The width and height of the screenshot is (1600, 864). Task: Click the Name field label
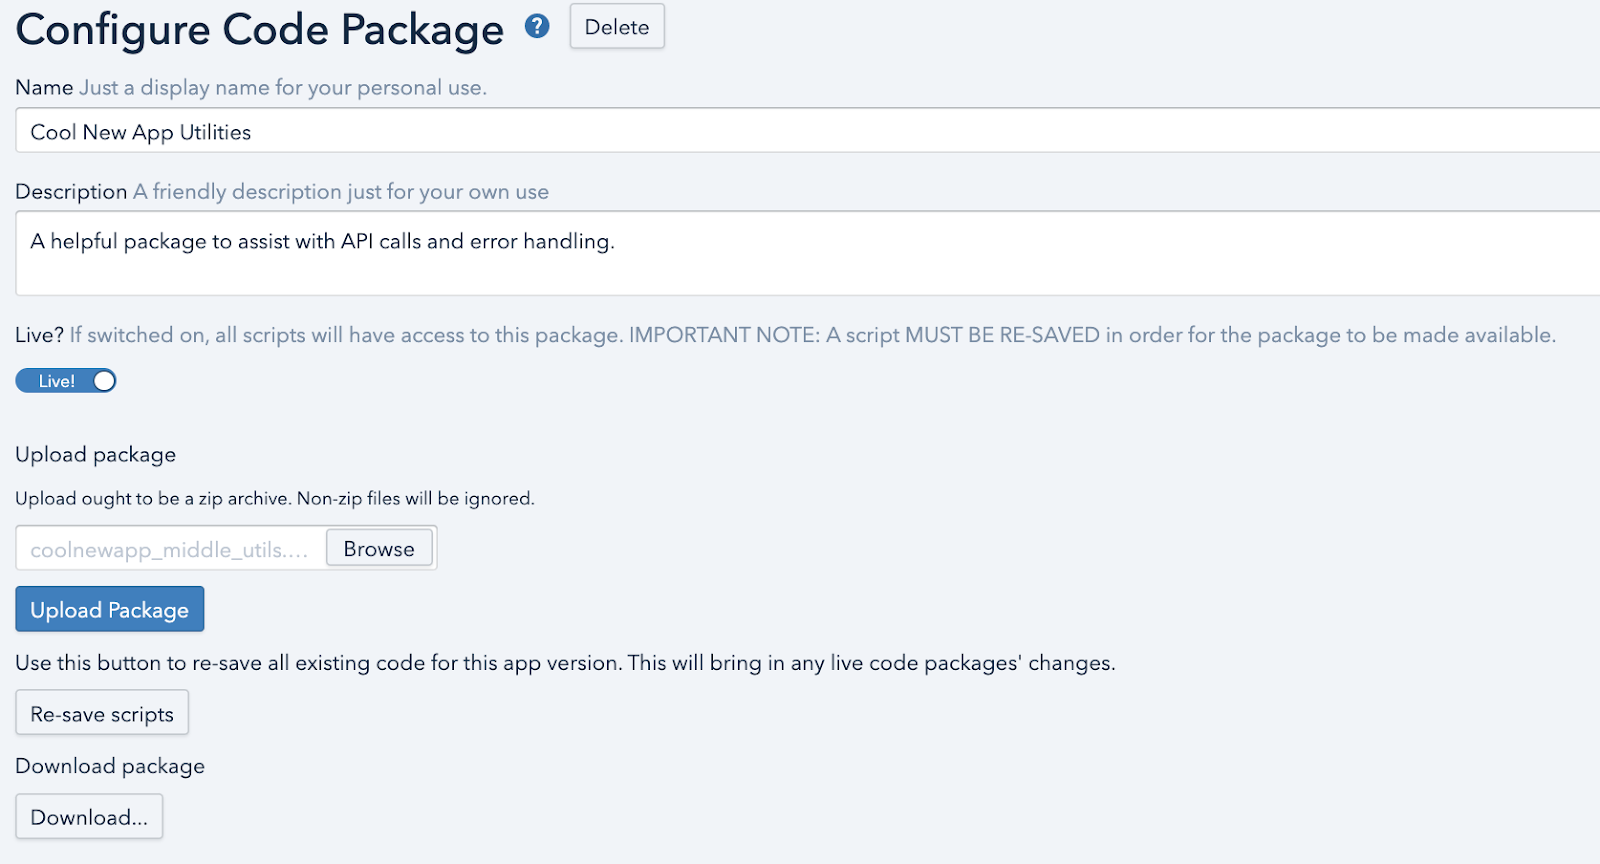point(44,88)
